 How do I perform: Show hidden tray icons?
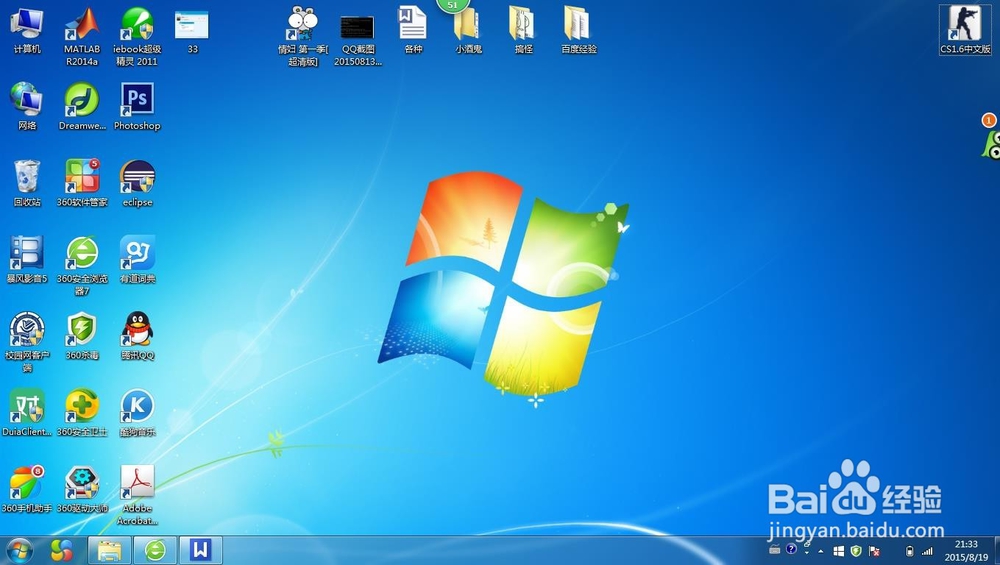point(821,551)
